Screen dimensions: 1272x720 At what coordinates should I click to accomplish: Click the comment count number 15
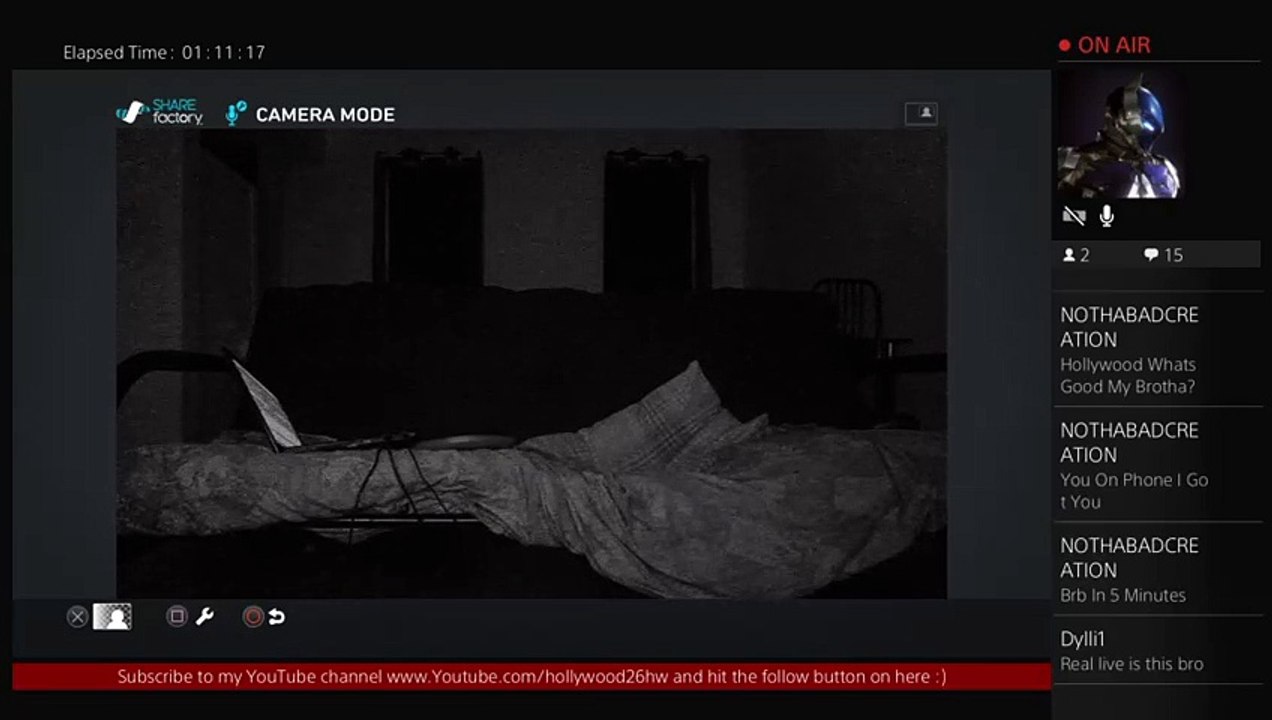pyautogui.click(x=1173, y=255)
